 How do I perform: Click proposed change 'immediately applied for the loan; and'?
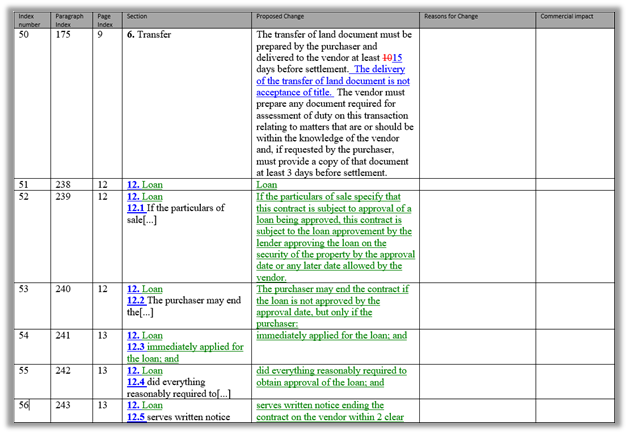332,336
